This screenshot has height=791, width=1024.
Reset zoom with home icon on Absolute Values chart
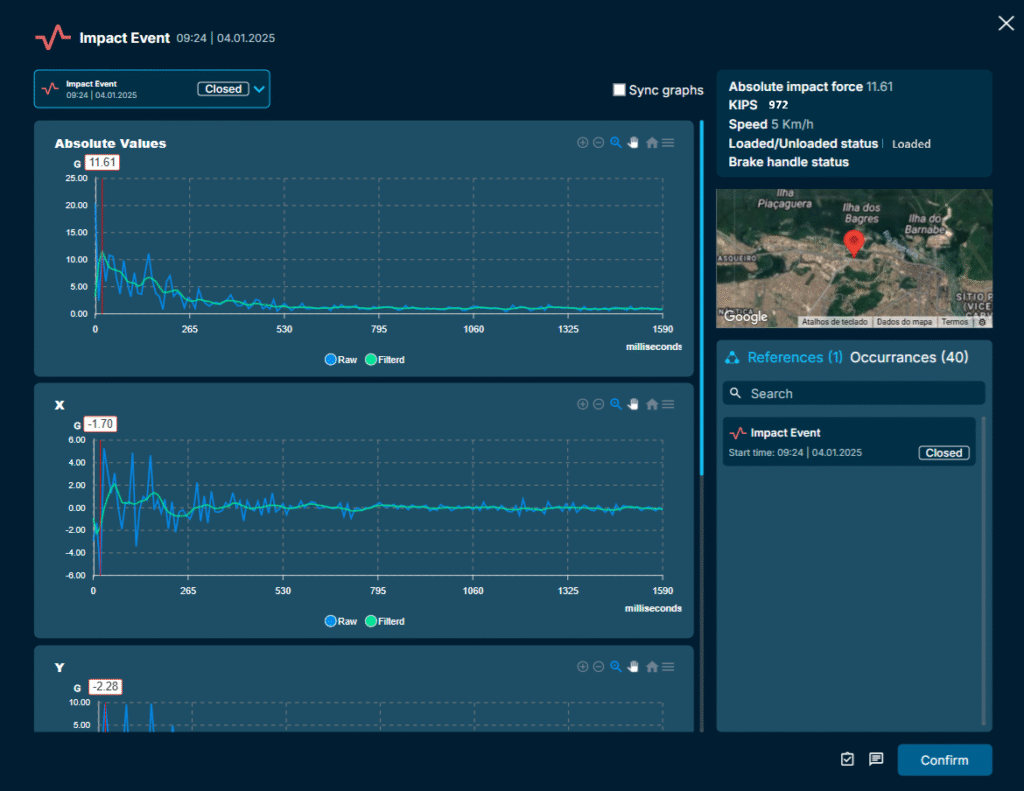652,143
